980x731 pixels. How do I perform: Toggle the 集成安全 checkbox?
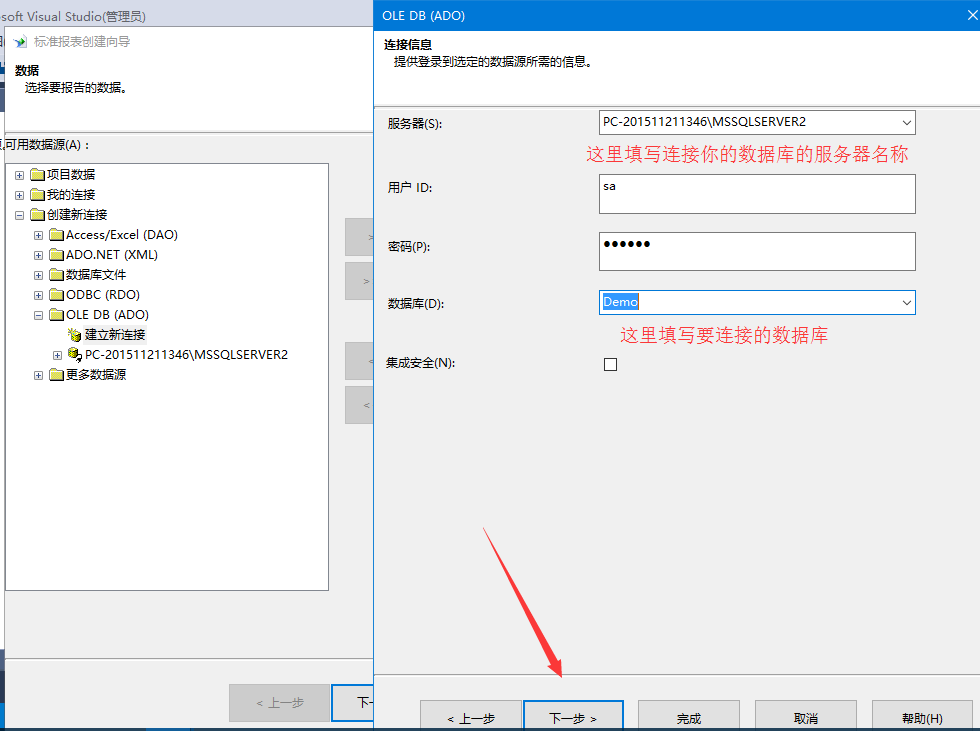(x=611, y=364)
